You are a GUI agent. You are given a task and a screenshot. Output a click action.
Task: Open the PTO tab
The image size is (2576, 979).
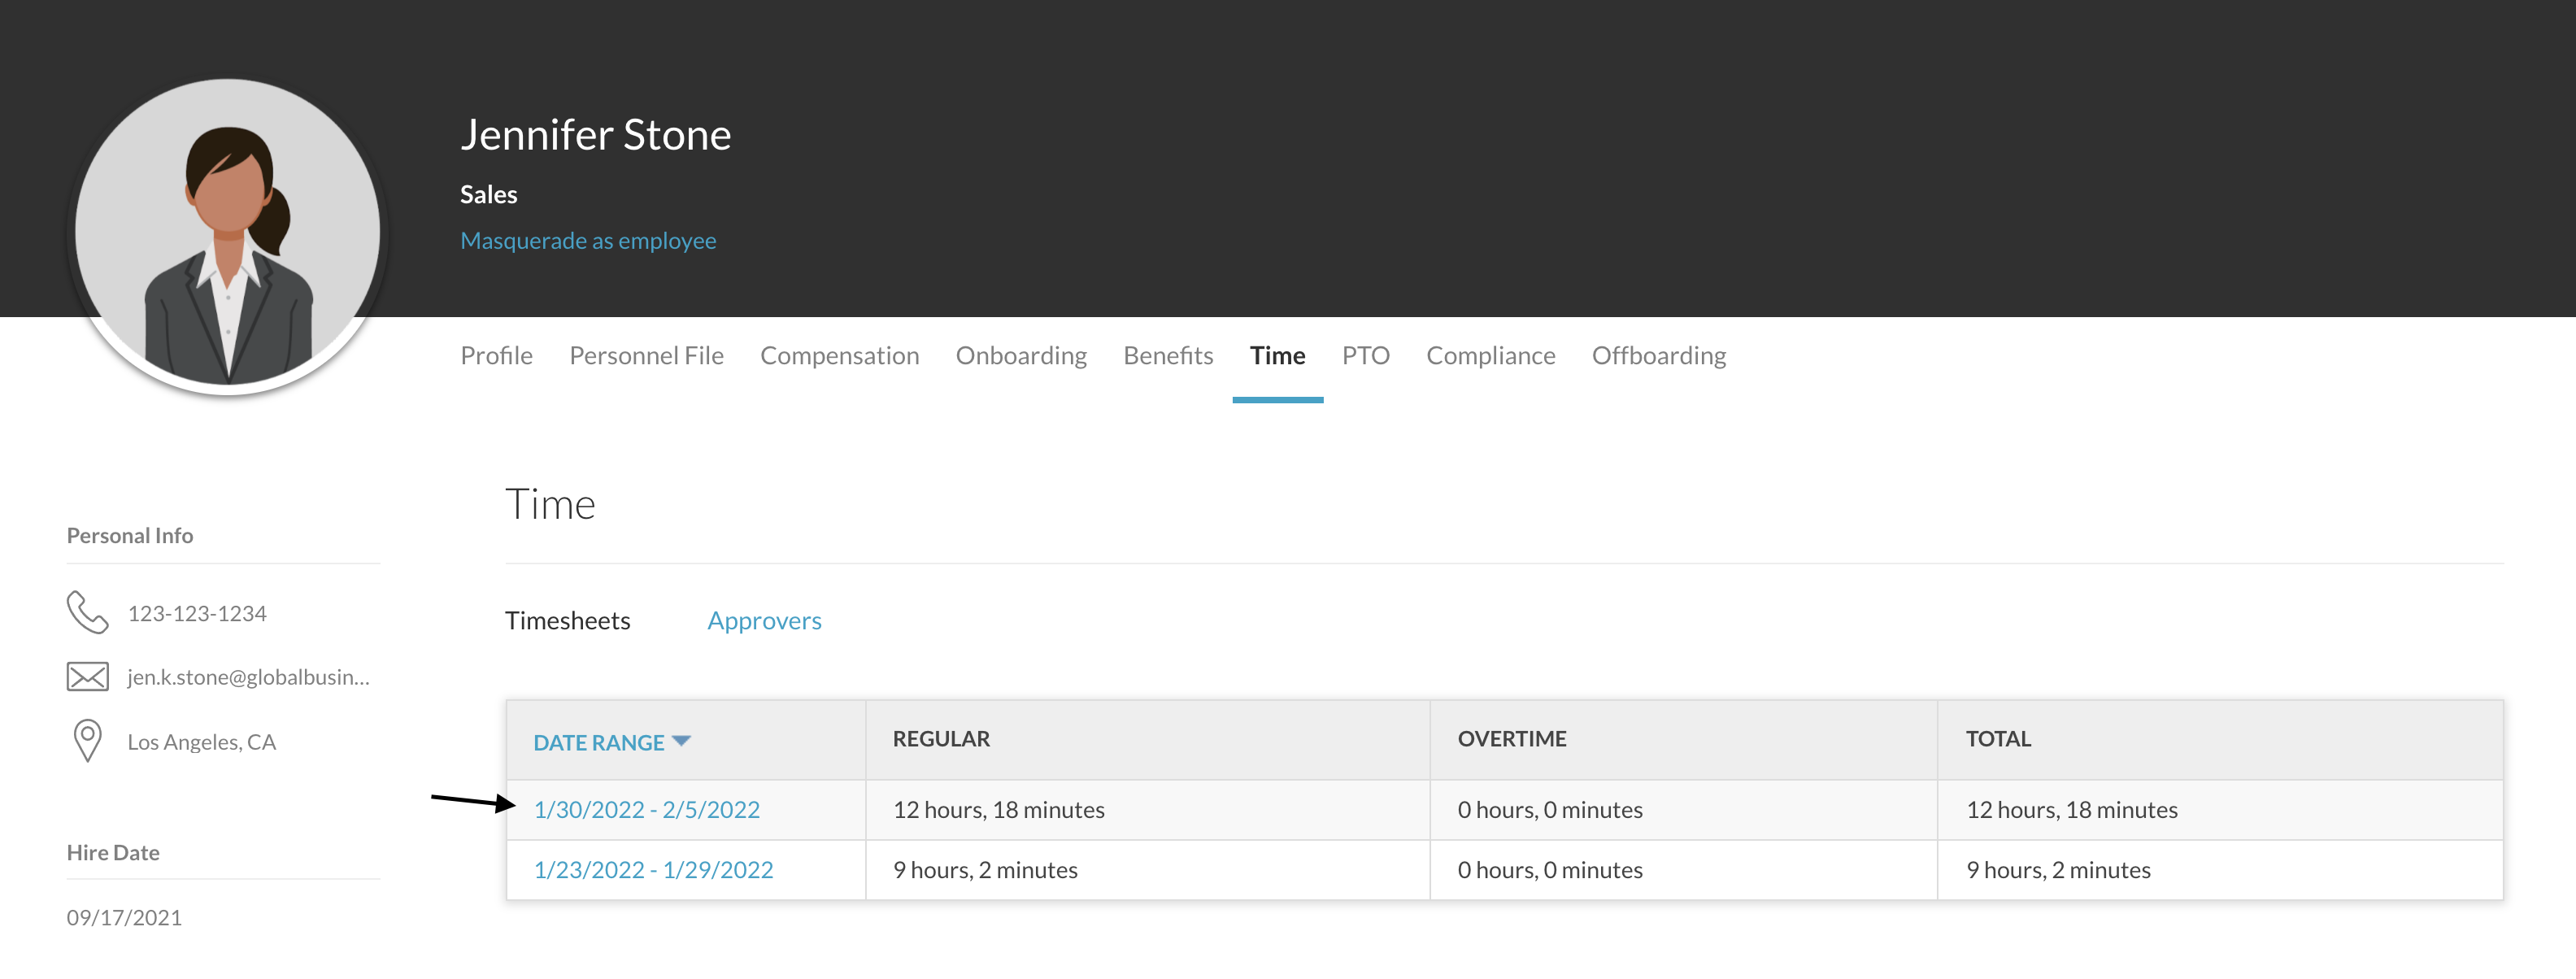click(x=1365, y=355)
